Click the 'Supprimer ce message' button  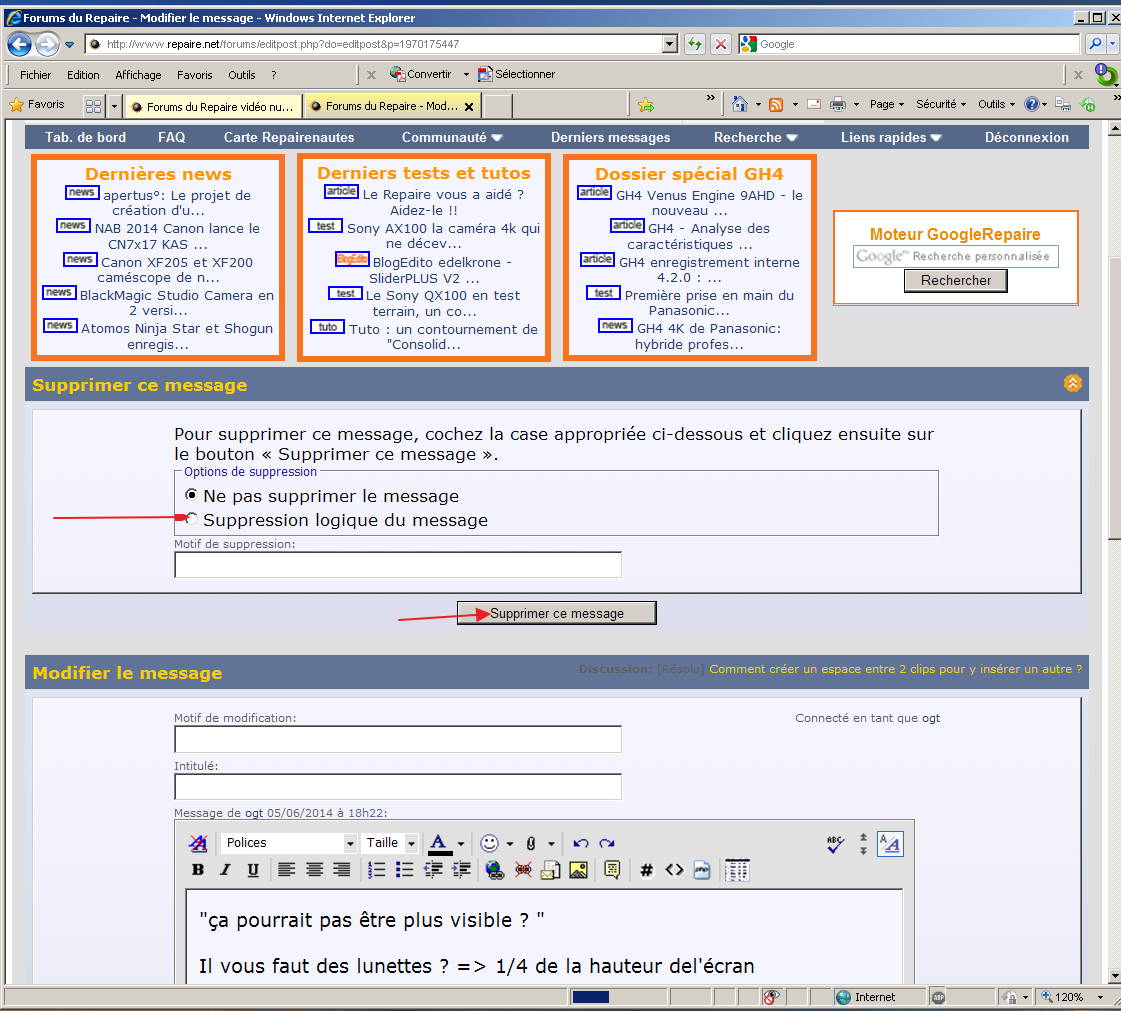pyautogui.click(x=556, y=613)
